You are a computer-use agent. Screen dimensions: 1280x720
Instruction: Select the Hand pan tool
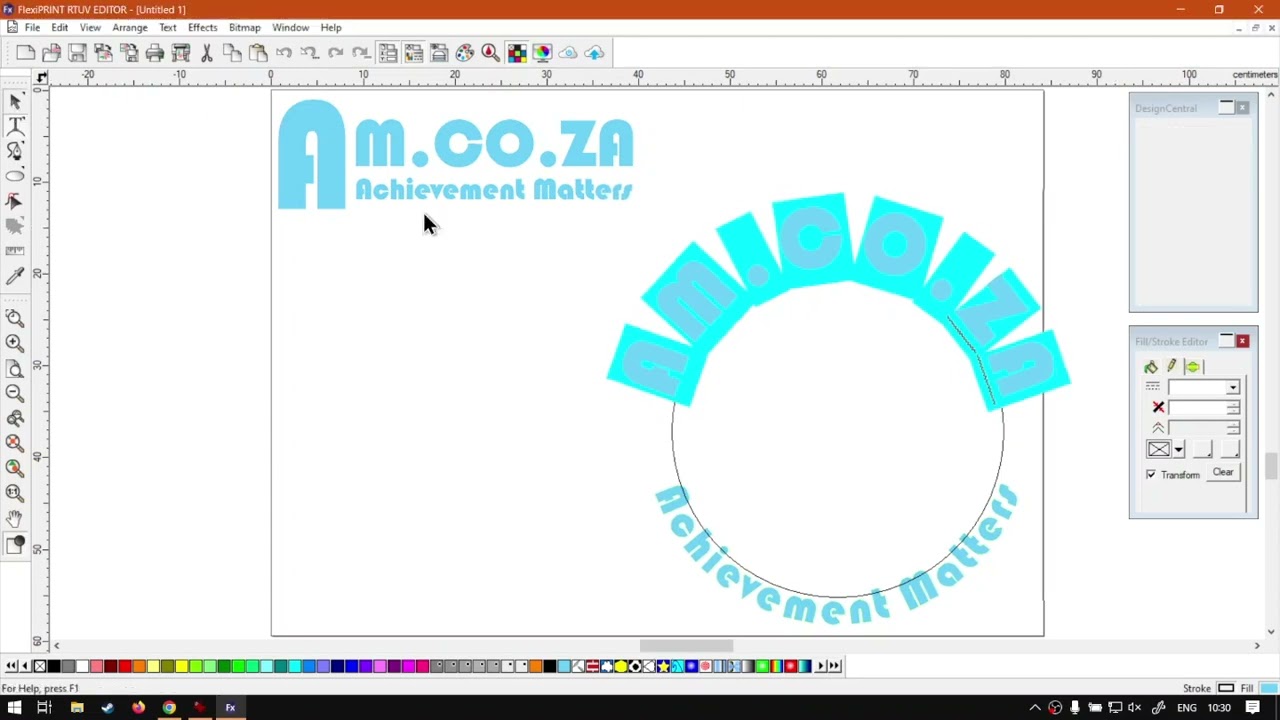point(15,519)
